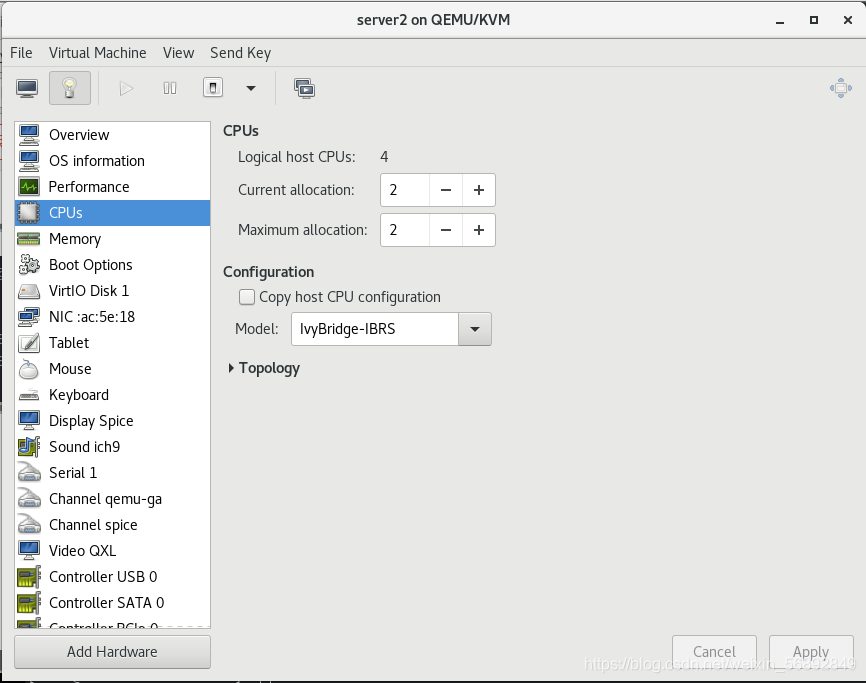Open the Send Key menu

(x=240, y=53)
